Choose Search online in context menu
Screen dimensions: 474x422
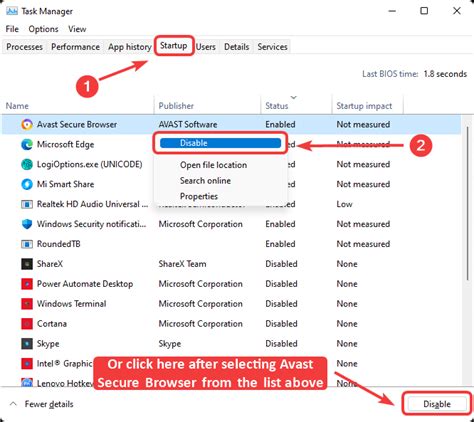(205, 180)
